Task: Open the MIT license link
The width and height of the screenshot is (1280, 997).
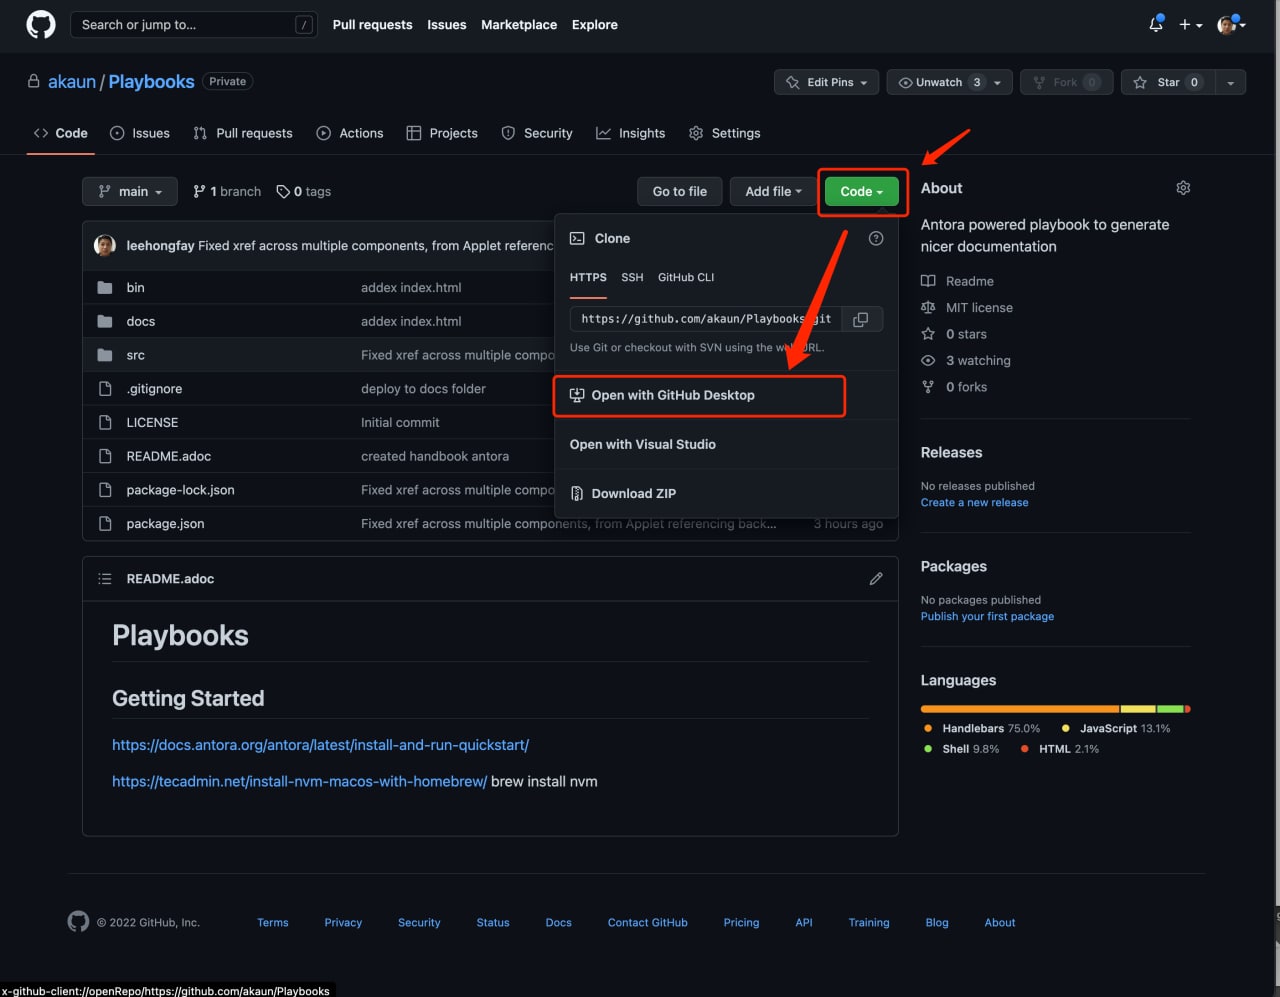Action: pyautogui.click(x=967, y=308)
